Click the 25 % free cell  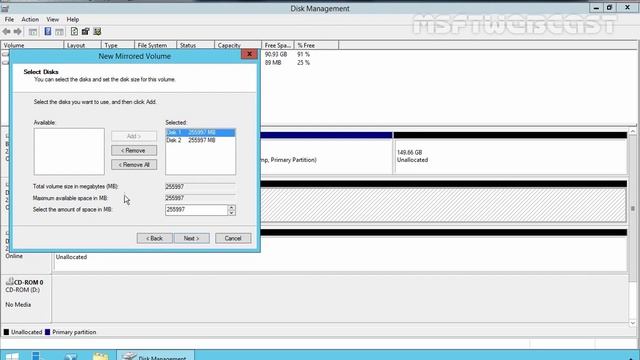click(x=303, y=63)
